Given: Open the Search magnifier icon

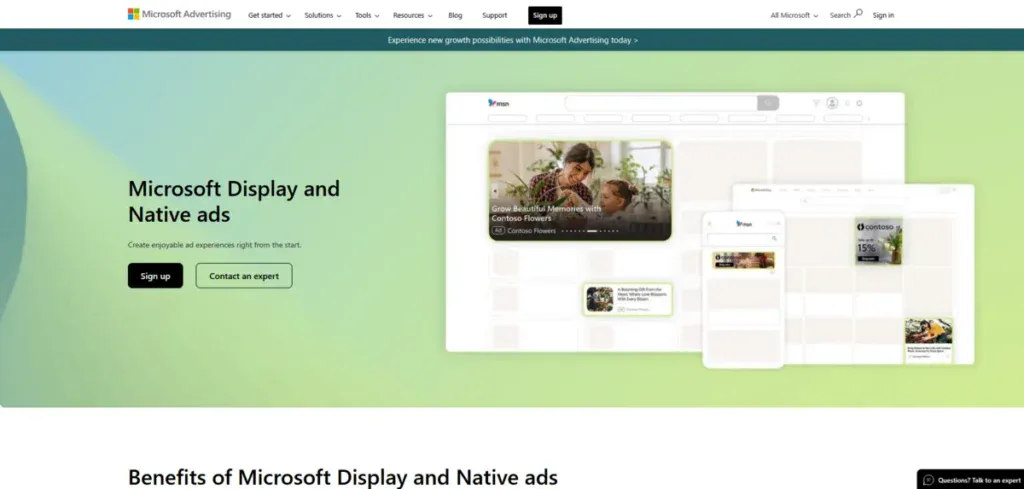Looking at the screenshot, I should tap(858, 13).
